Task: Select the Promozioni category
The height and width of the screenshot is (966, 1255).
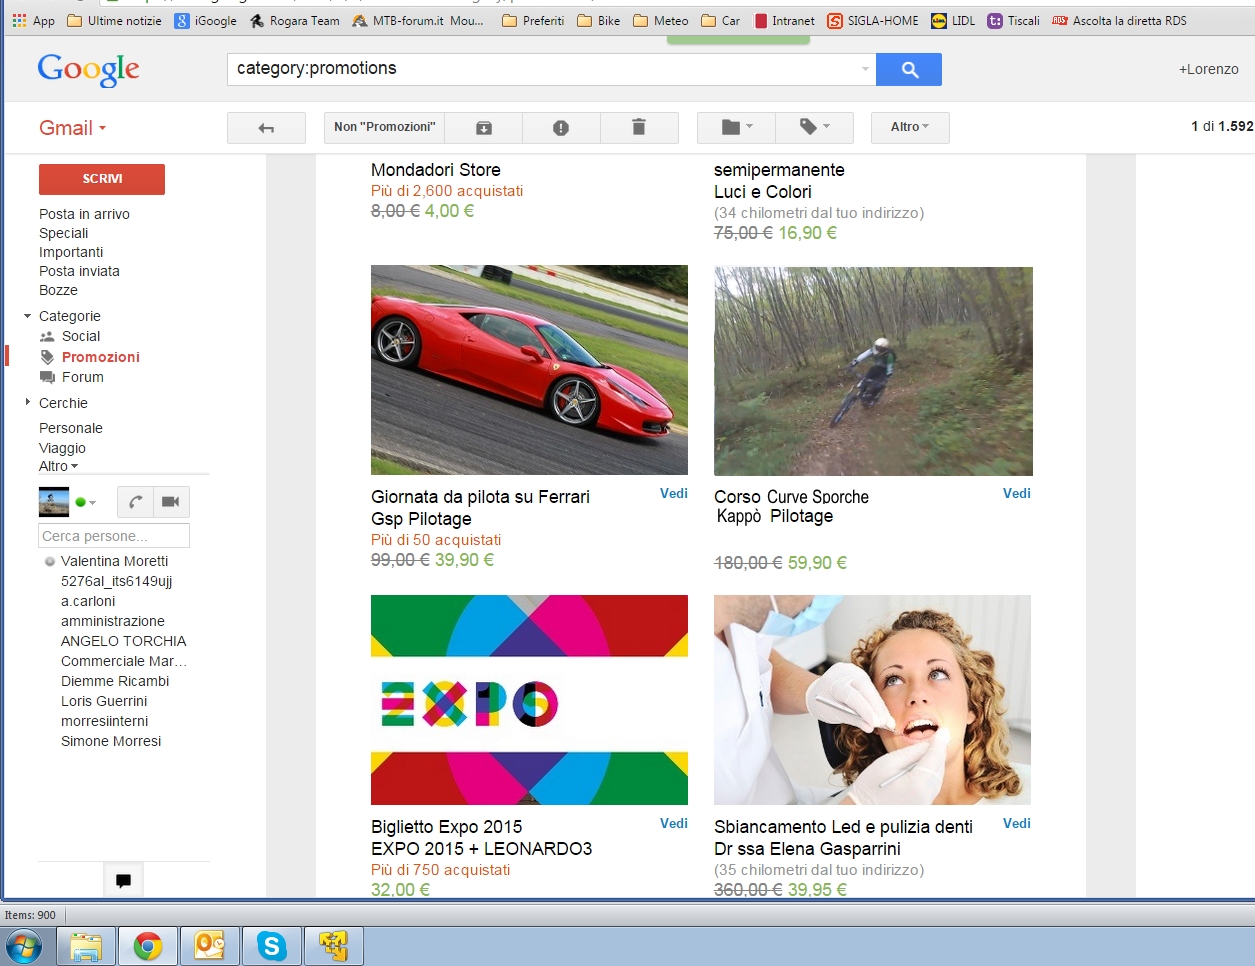Action: click(100, 357)
